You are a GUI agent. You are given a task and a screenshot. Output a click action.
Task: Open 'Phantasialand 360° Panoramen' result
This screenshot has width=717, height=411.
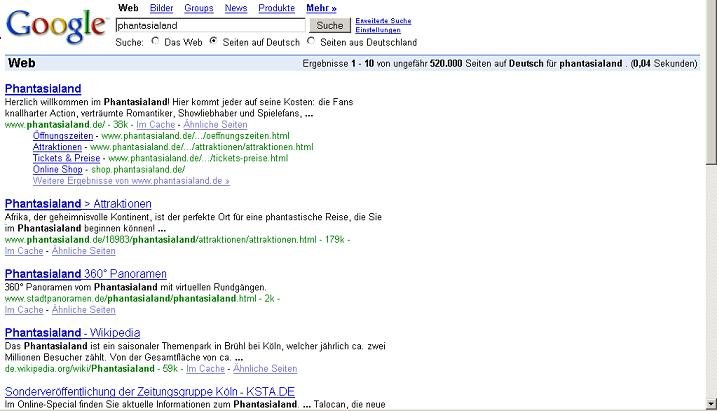86,274
